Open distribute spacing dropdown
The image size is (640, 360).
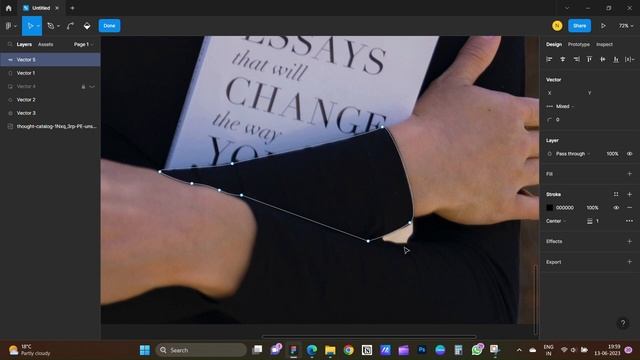[x=630, y=60]
